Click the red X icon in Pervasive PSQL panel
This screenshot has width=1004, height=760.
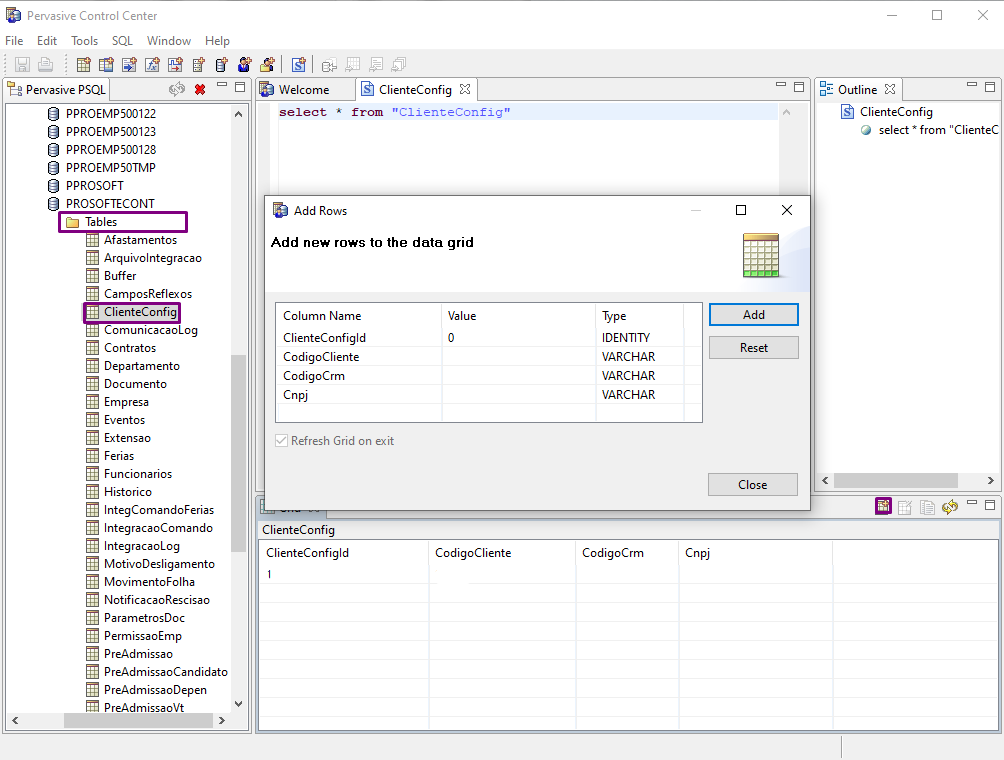pos(200,89)
